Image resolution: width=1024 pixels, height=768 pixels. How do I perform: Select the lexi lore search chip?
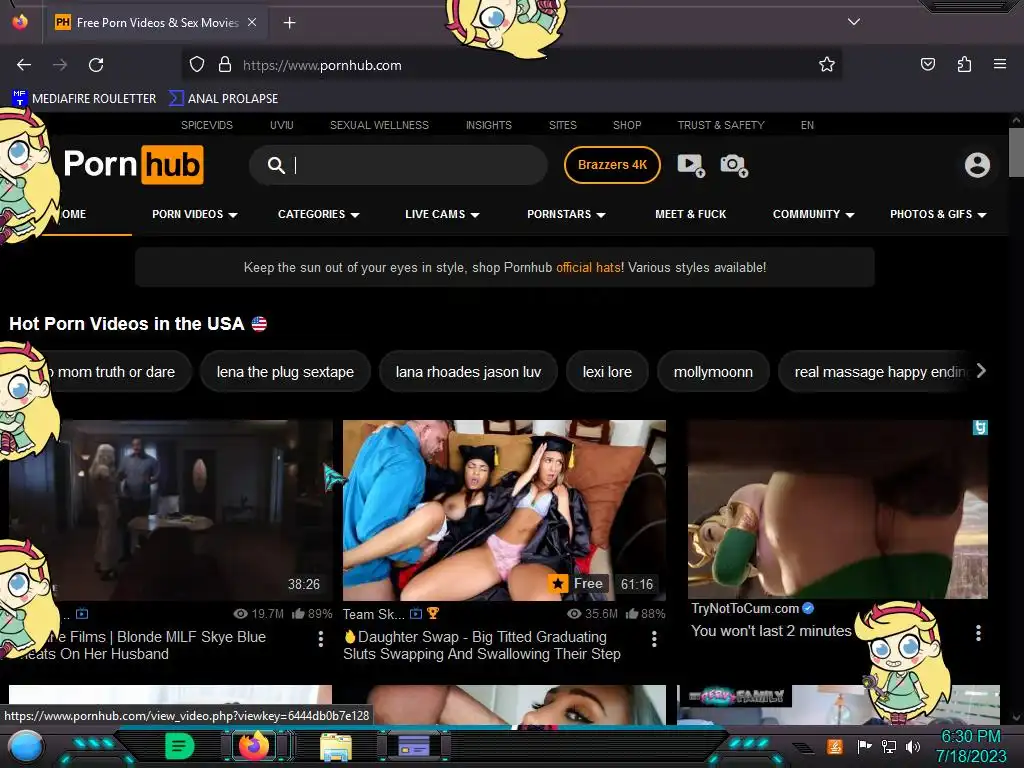pyautogui.click(x=607, y=372)
